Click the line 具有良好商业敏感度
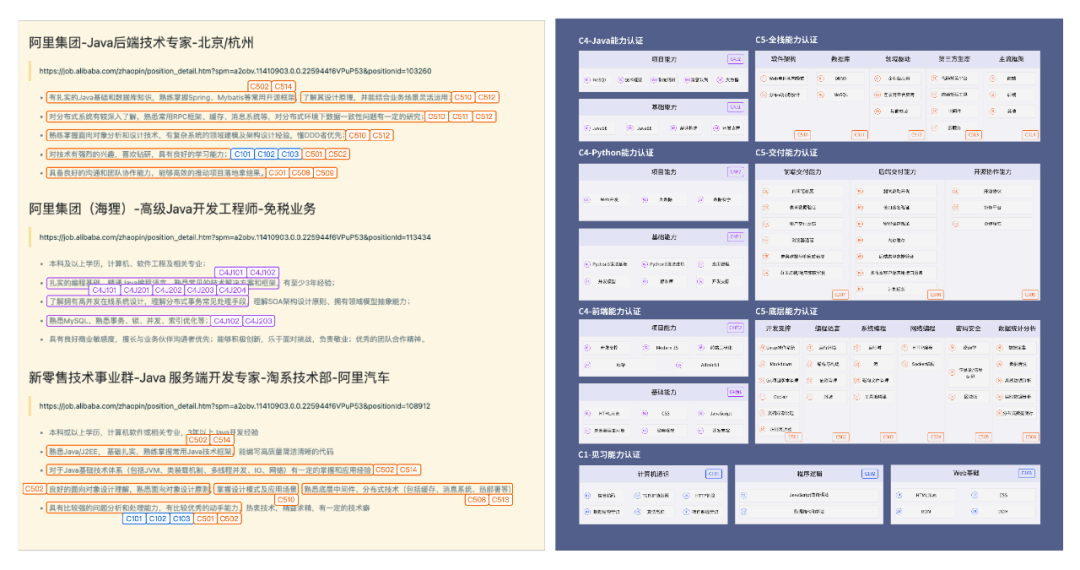 (239, 339)
